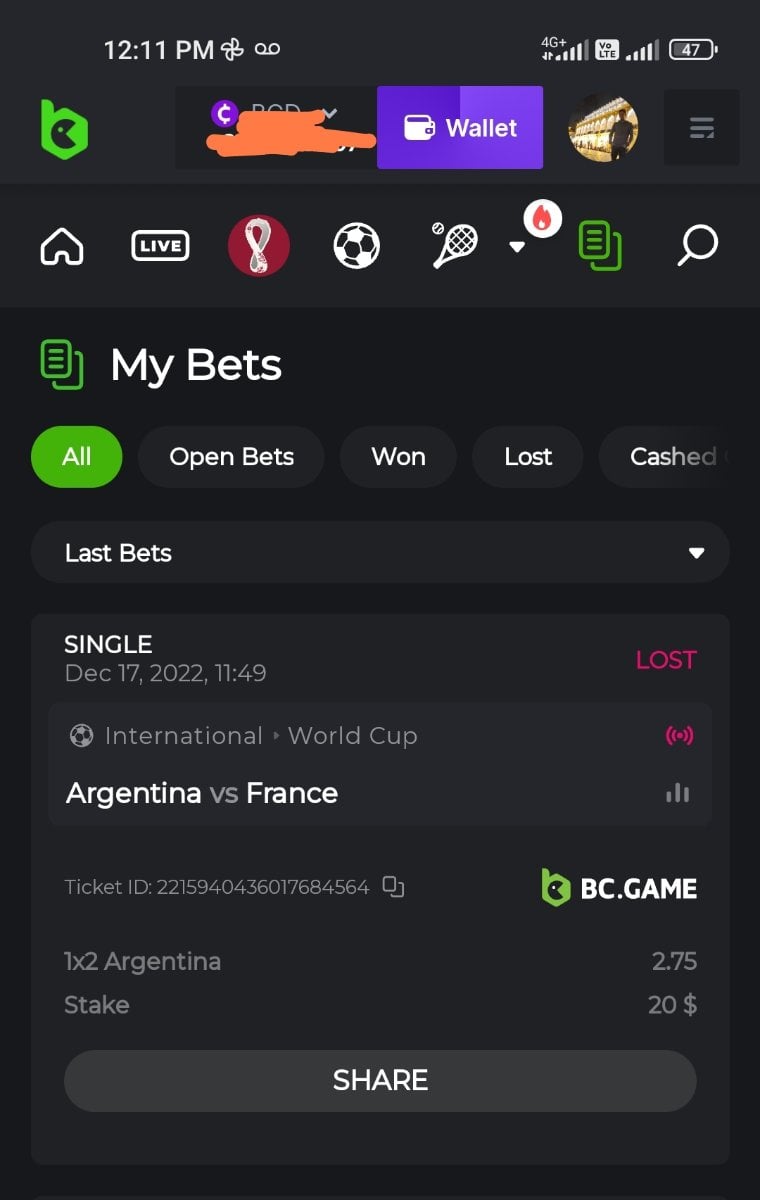Viewport: 760px width, 1200px height.
Task: Tap the SHARE button
Action: (380, 1080)
